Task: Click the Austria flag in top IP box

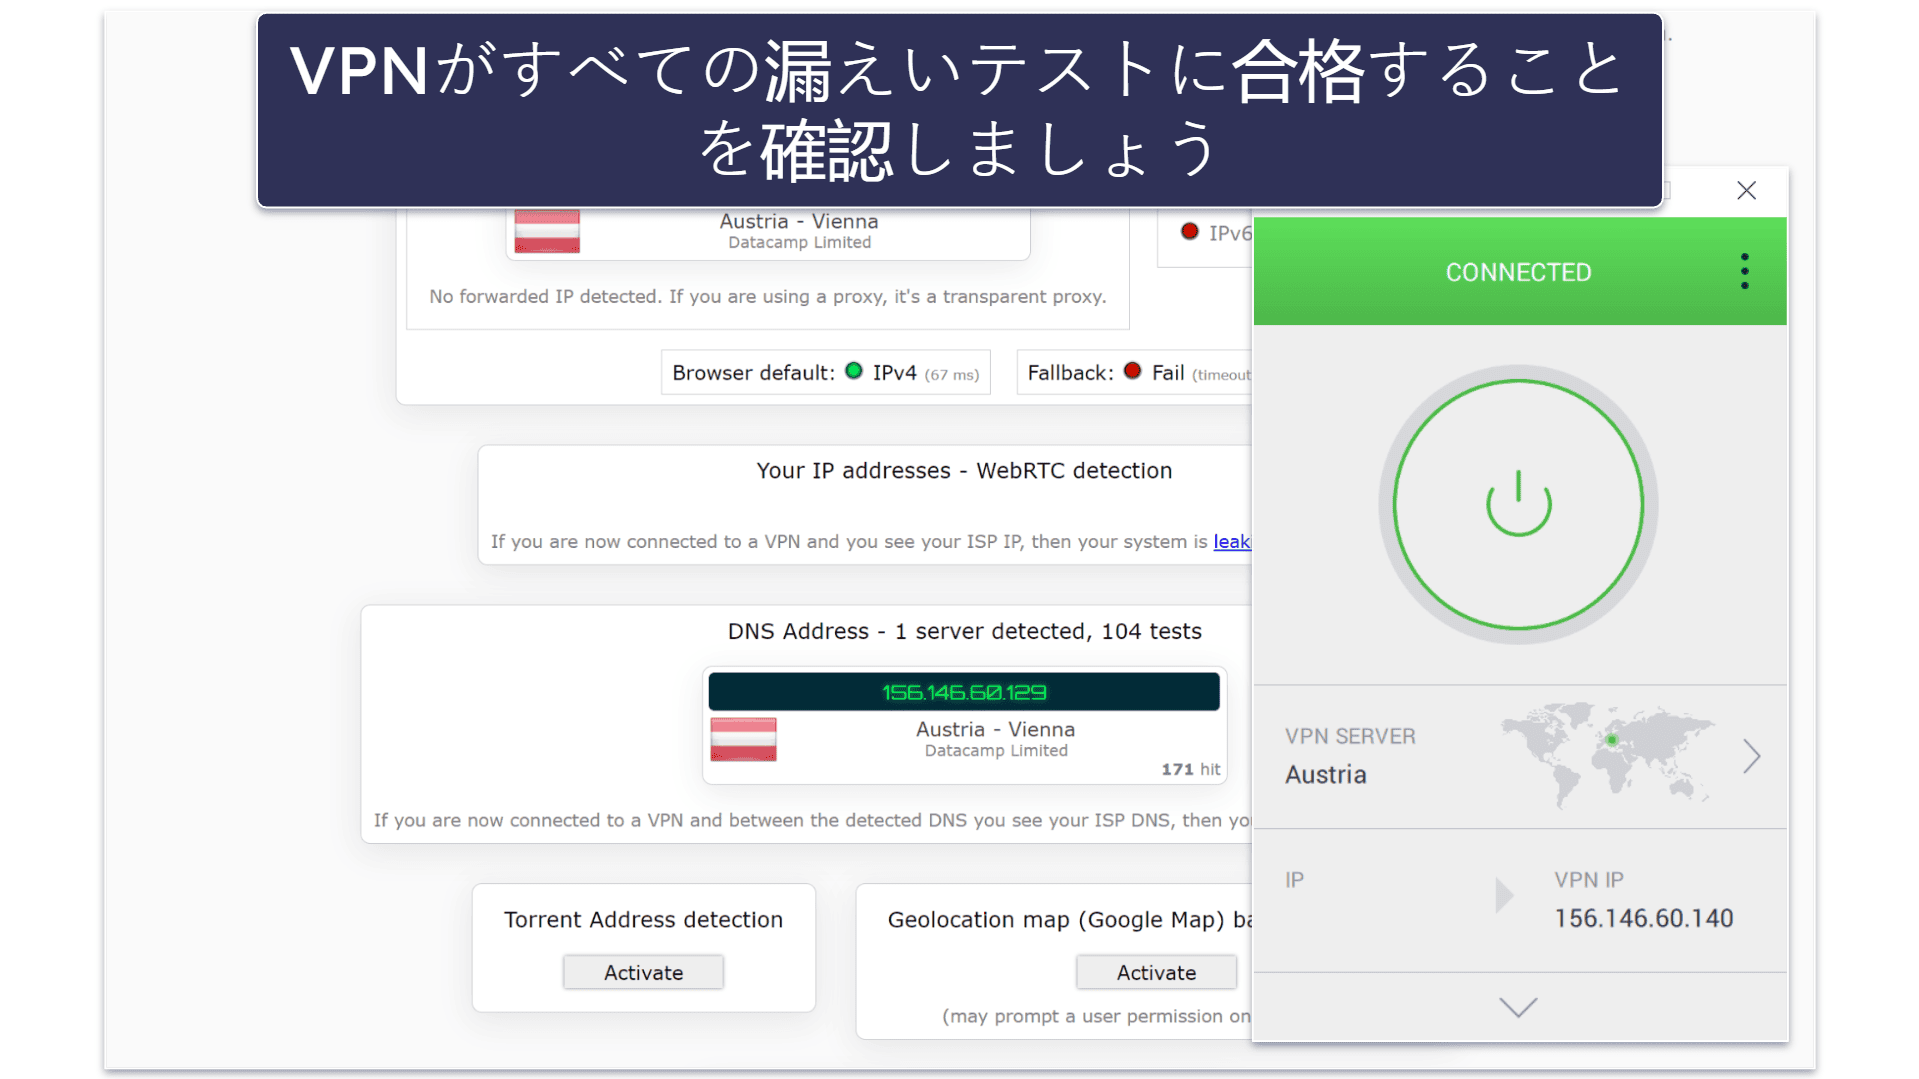Action: point(547,231)
